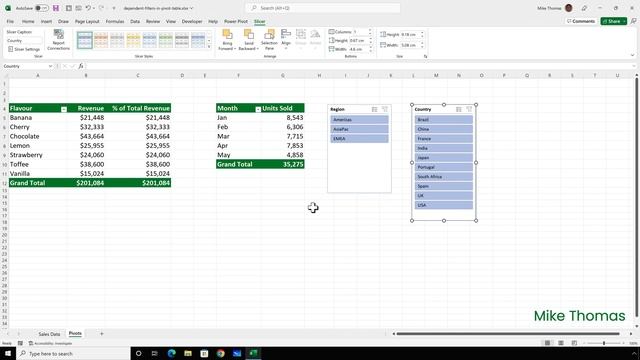Viewport: 640px width, 360px height.
Task: Click into the Slicer Caption field
Action: (24, 40)
